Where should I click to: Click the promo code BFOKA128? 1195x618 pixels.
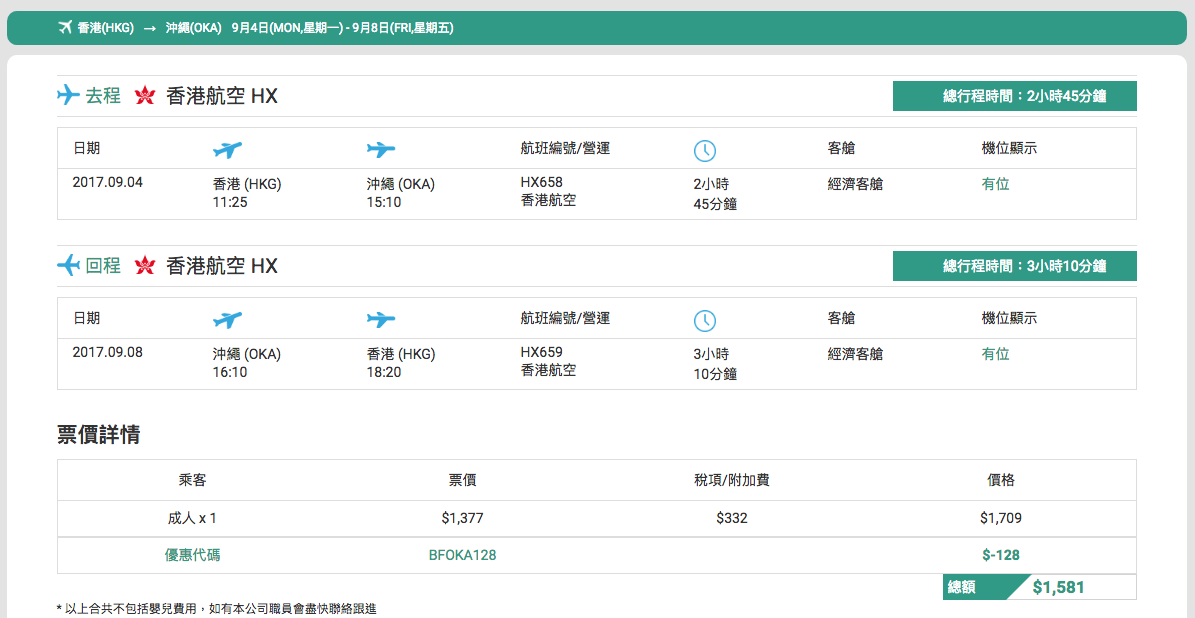(x=463, y=556)
